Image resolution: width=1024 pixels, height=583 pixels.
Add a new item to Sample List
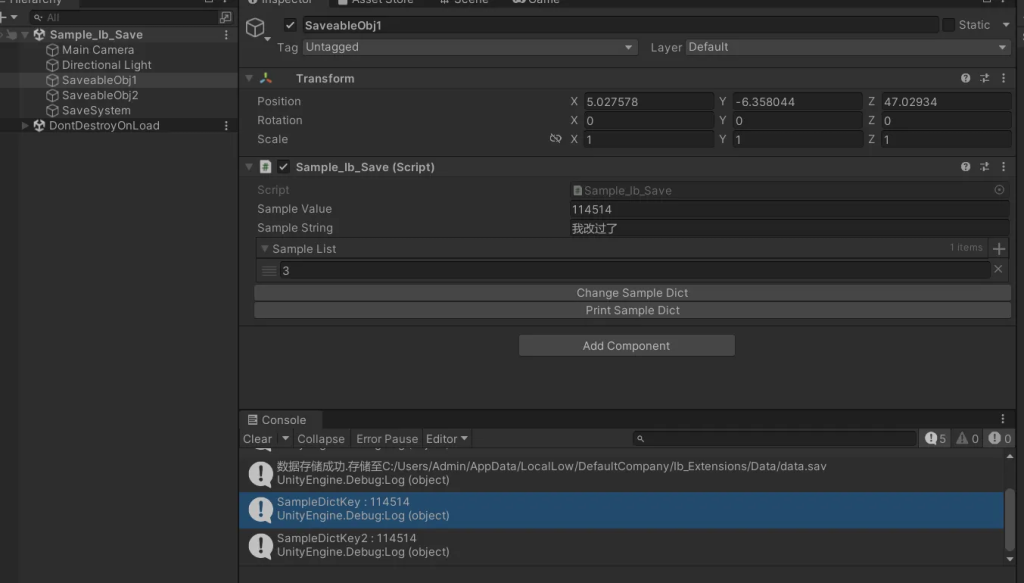999,249
